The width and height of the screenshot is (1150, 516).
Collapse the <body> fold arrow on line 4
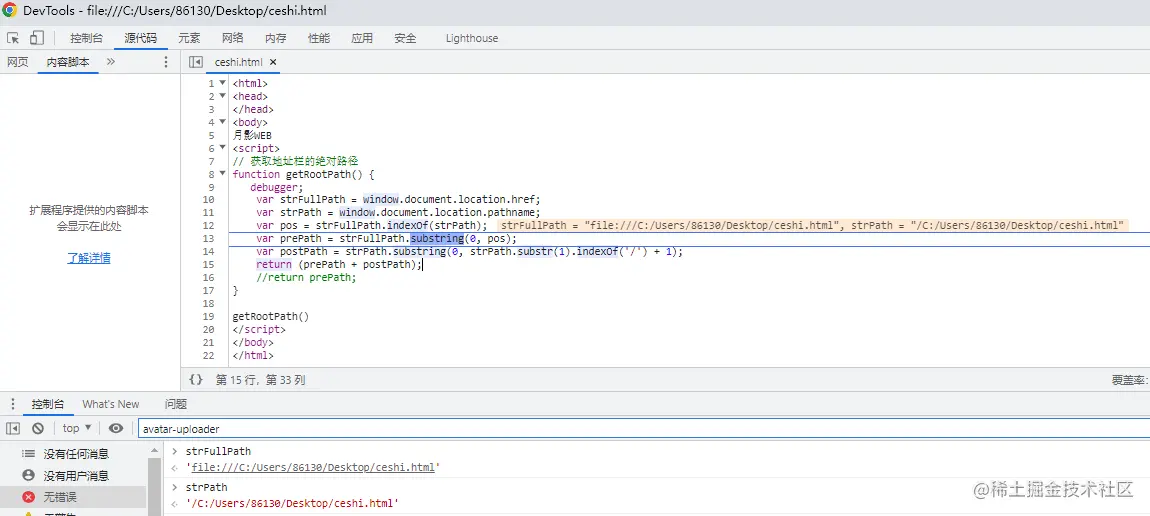click(222, 122)
